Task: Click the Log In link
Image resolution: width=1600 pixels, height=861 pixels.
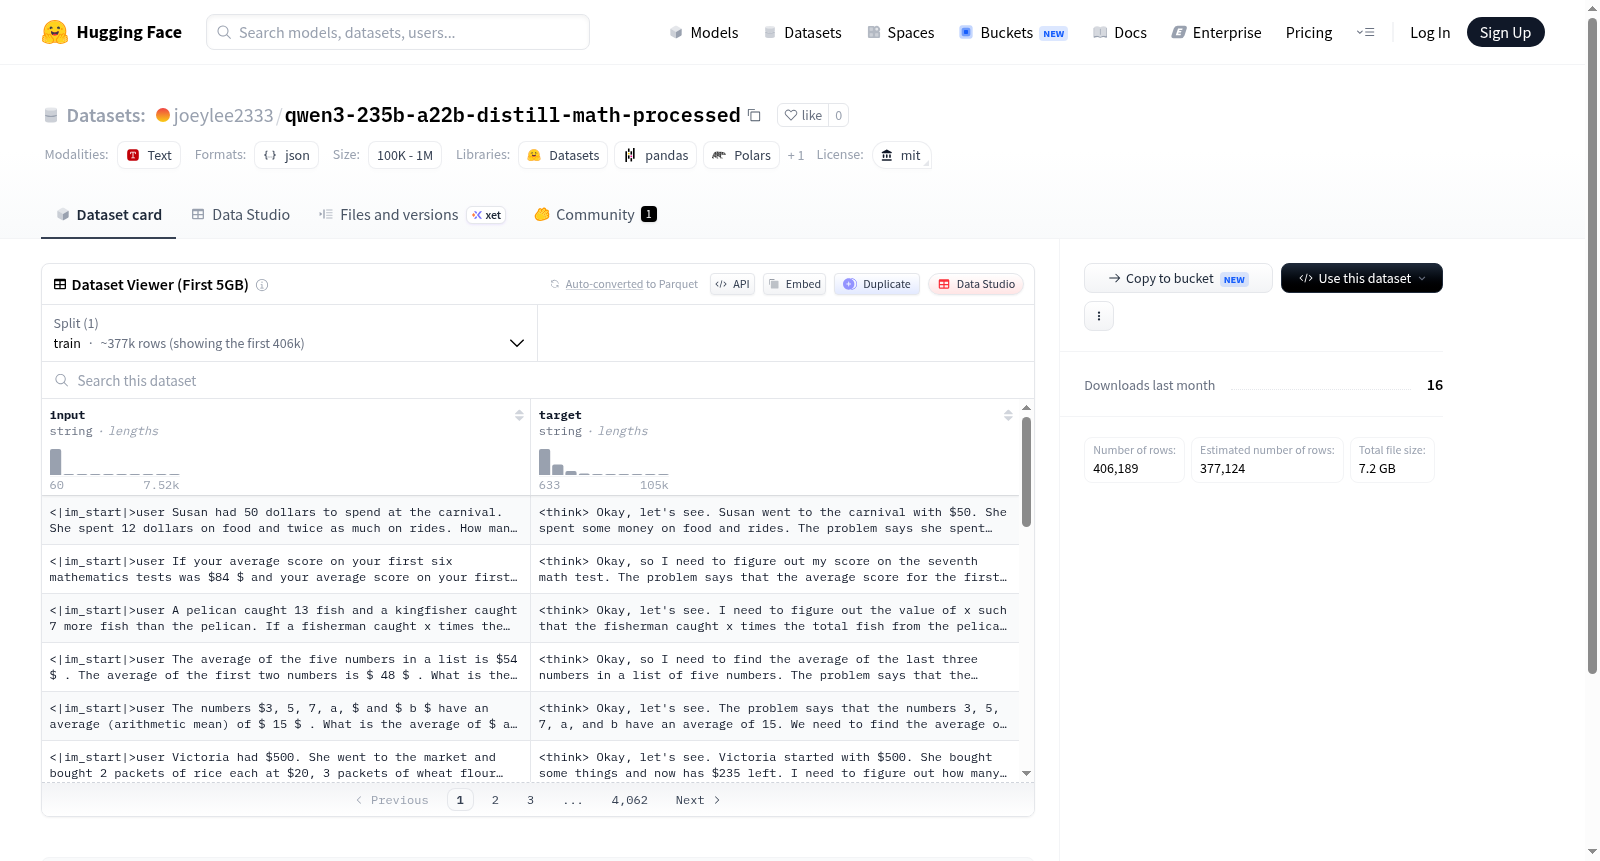Action: (1430, 32)
